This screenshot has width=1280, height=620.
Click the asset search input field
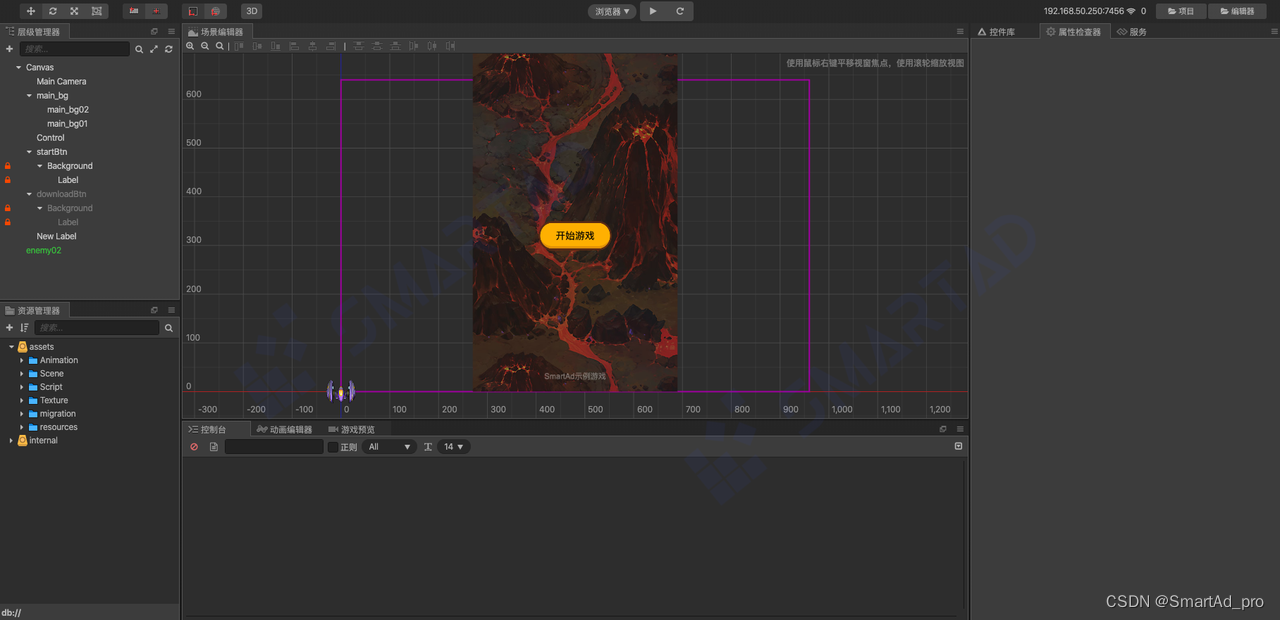97,328
